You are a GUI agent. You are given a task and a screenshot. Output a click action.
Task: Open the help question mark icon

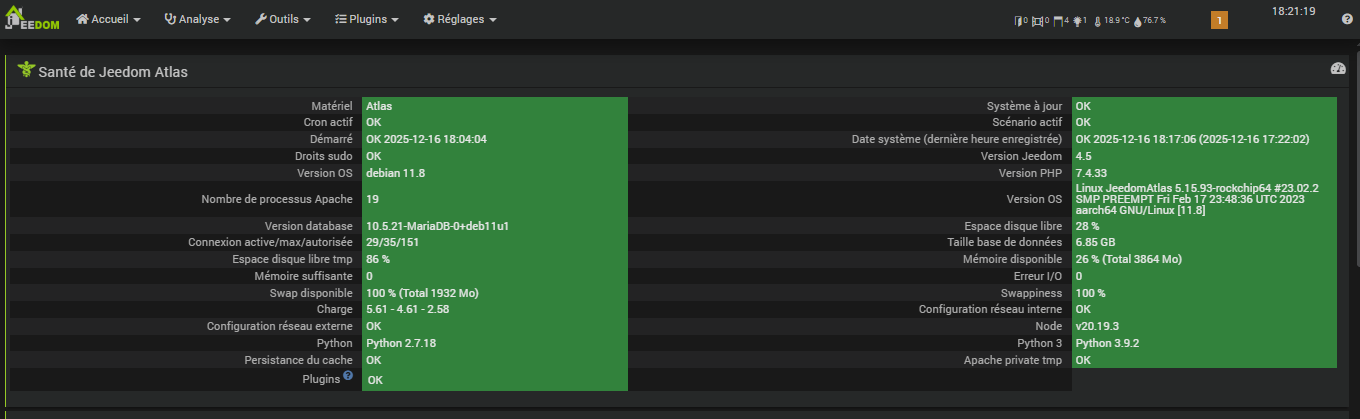coord(1347,19)
